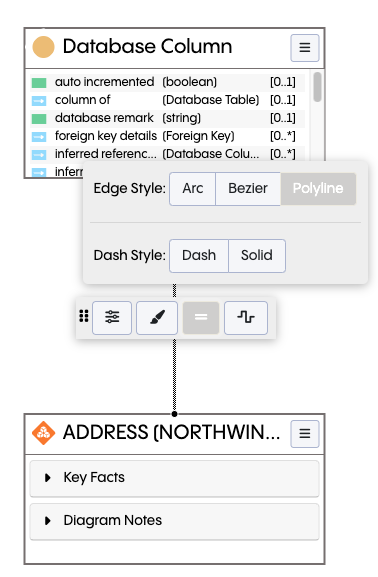378x577 pixels.
Task: Click the greyed equals-sign toolbar button
Action: click(x=201, y=318)
